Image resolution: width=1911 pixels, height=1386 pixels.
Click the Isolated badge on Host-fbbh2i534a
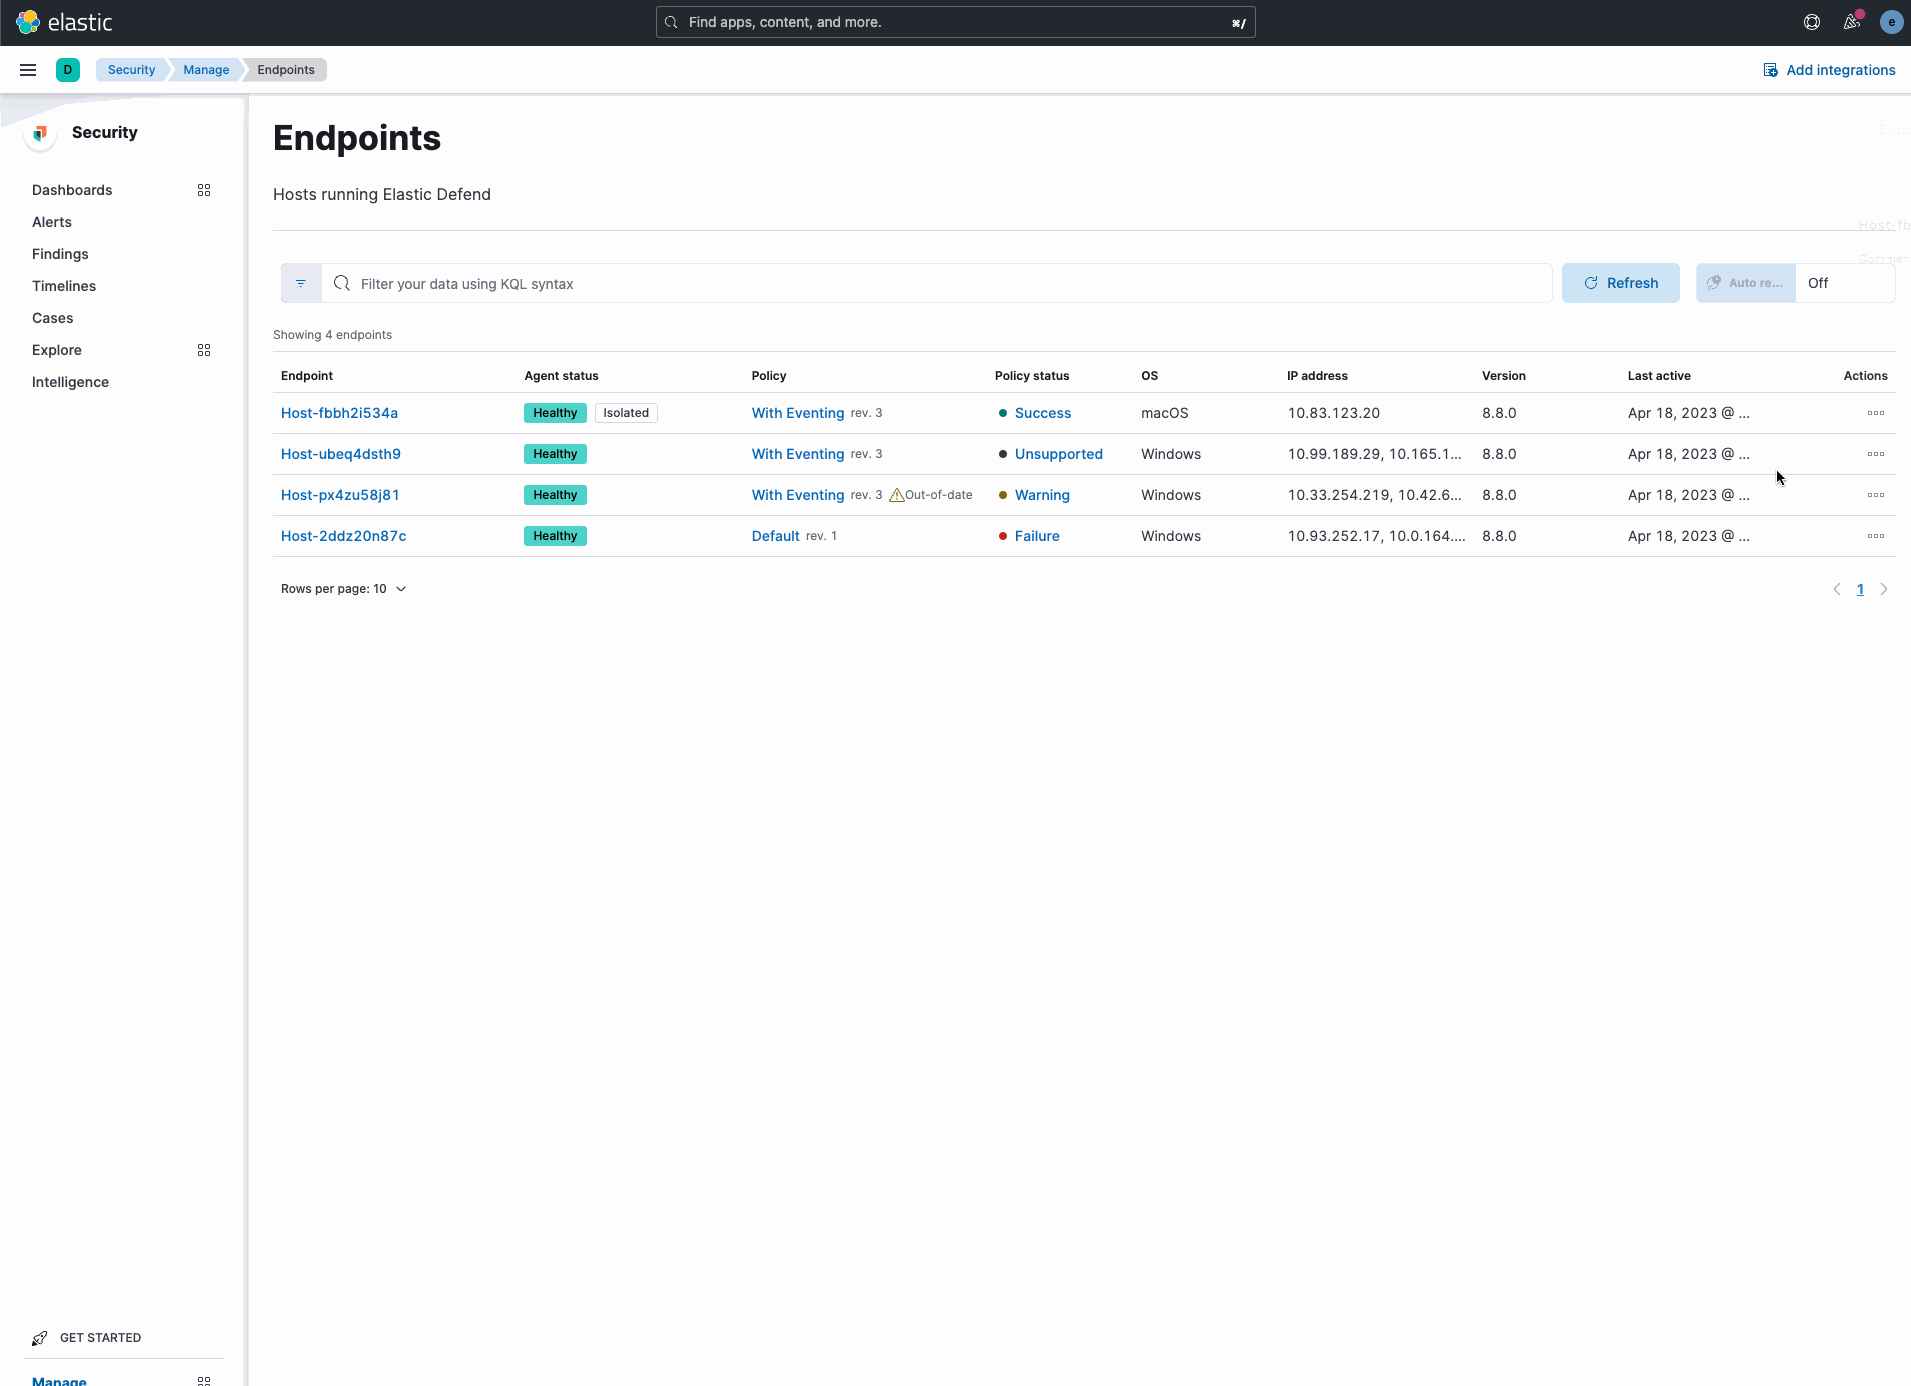[x=626, y=413]
